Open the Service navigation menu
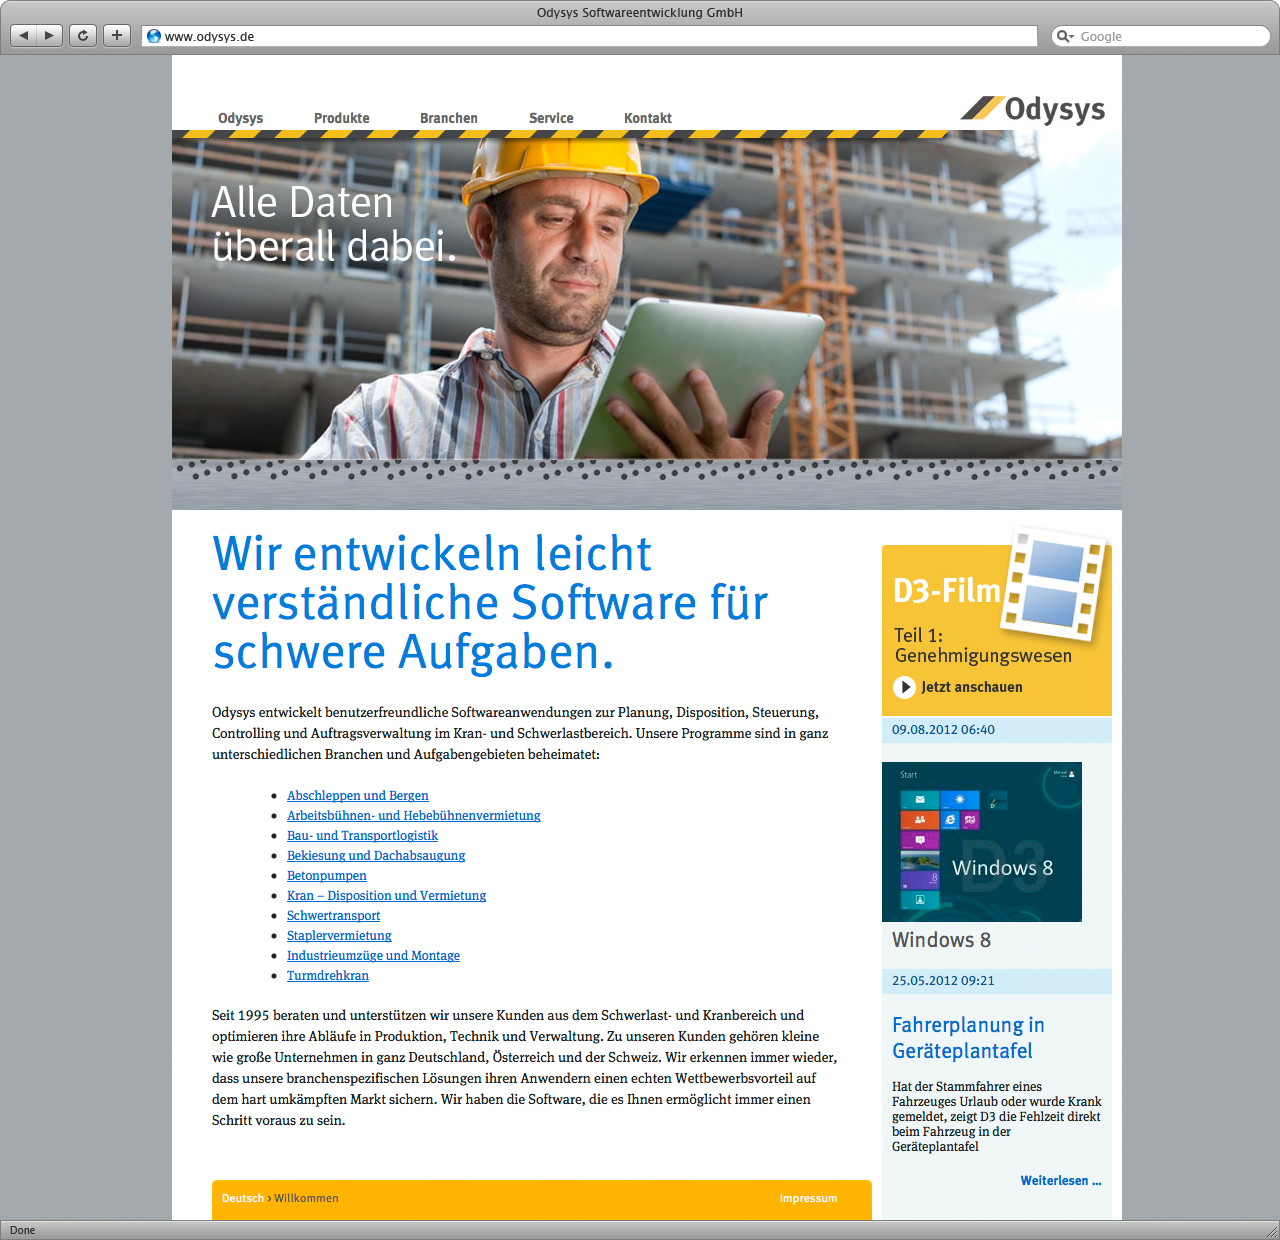1280x1240 pixels. pyautogui.click(x=551, y=118)
